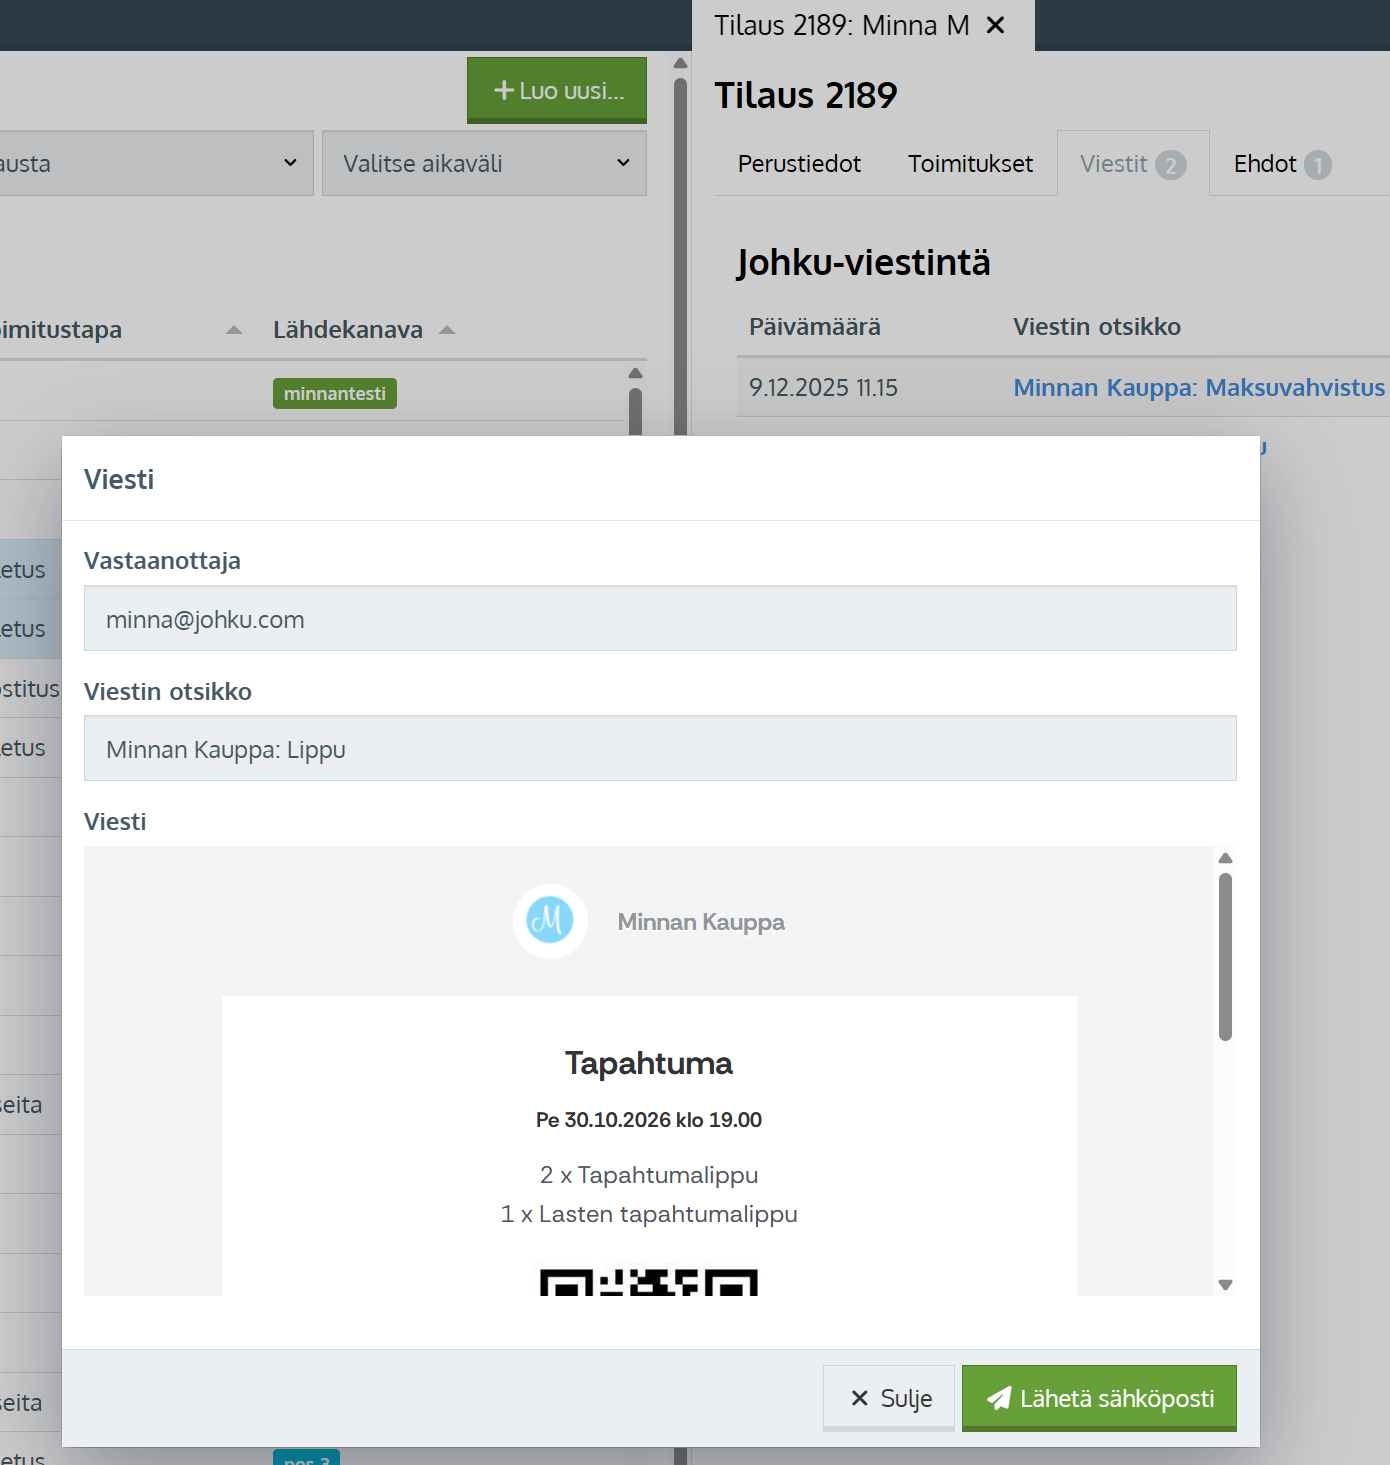The image size is (1390, 1465).
Task: Click the Viestin otsikko subject field
Action: click(659, 749)
